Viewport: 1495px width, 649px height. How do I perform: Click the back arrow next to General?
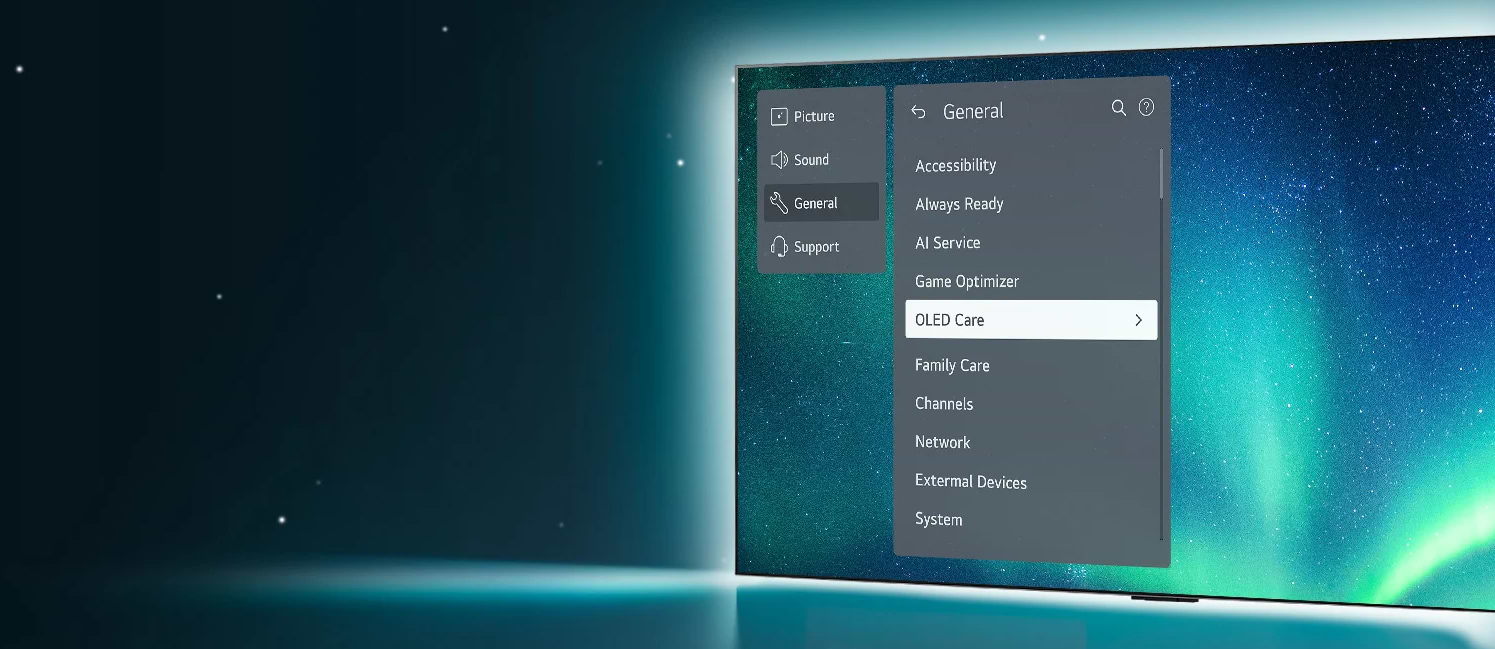[918, 112]
